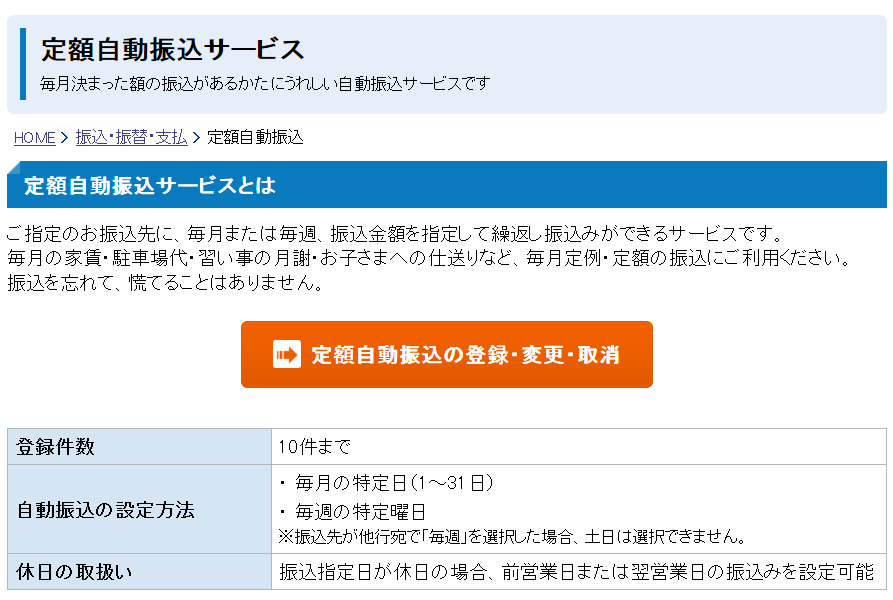Screen dimensions: 893x600
Task: Open the HOME link
Action: coord(33,138)
